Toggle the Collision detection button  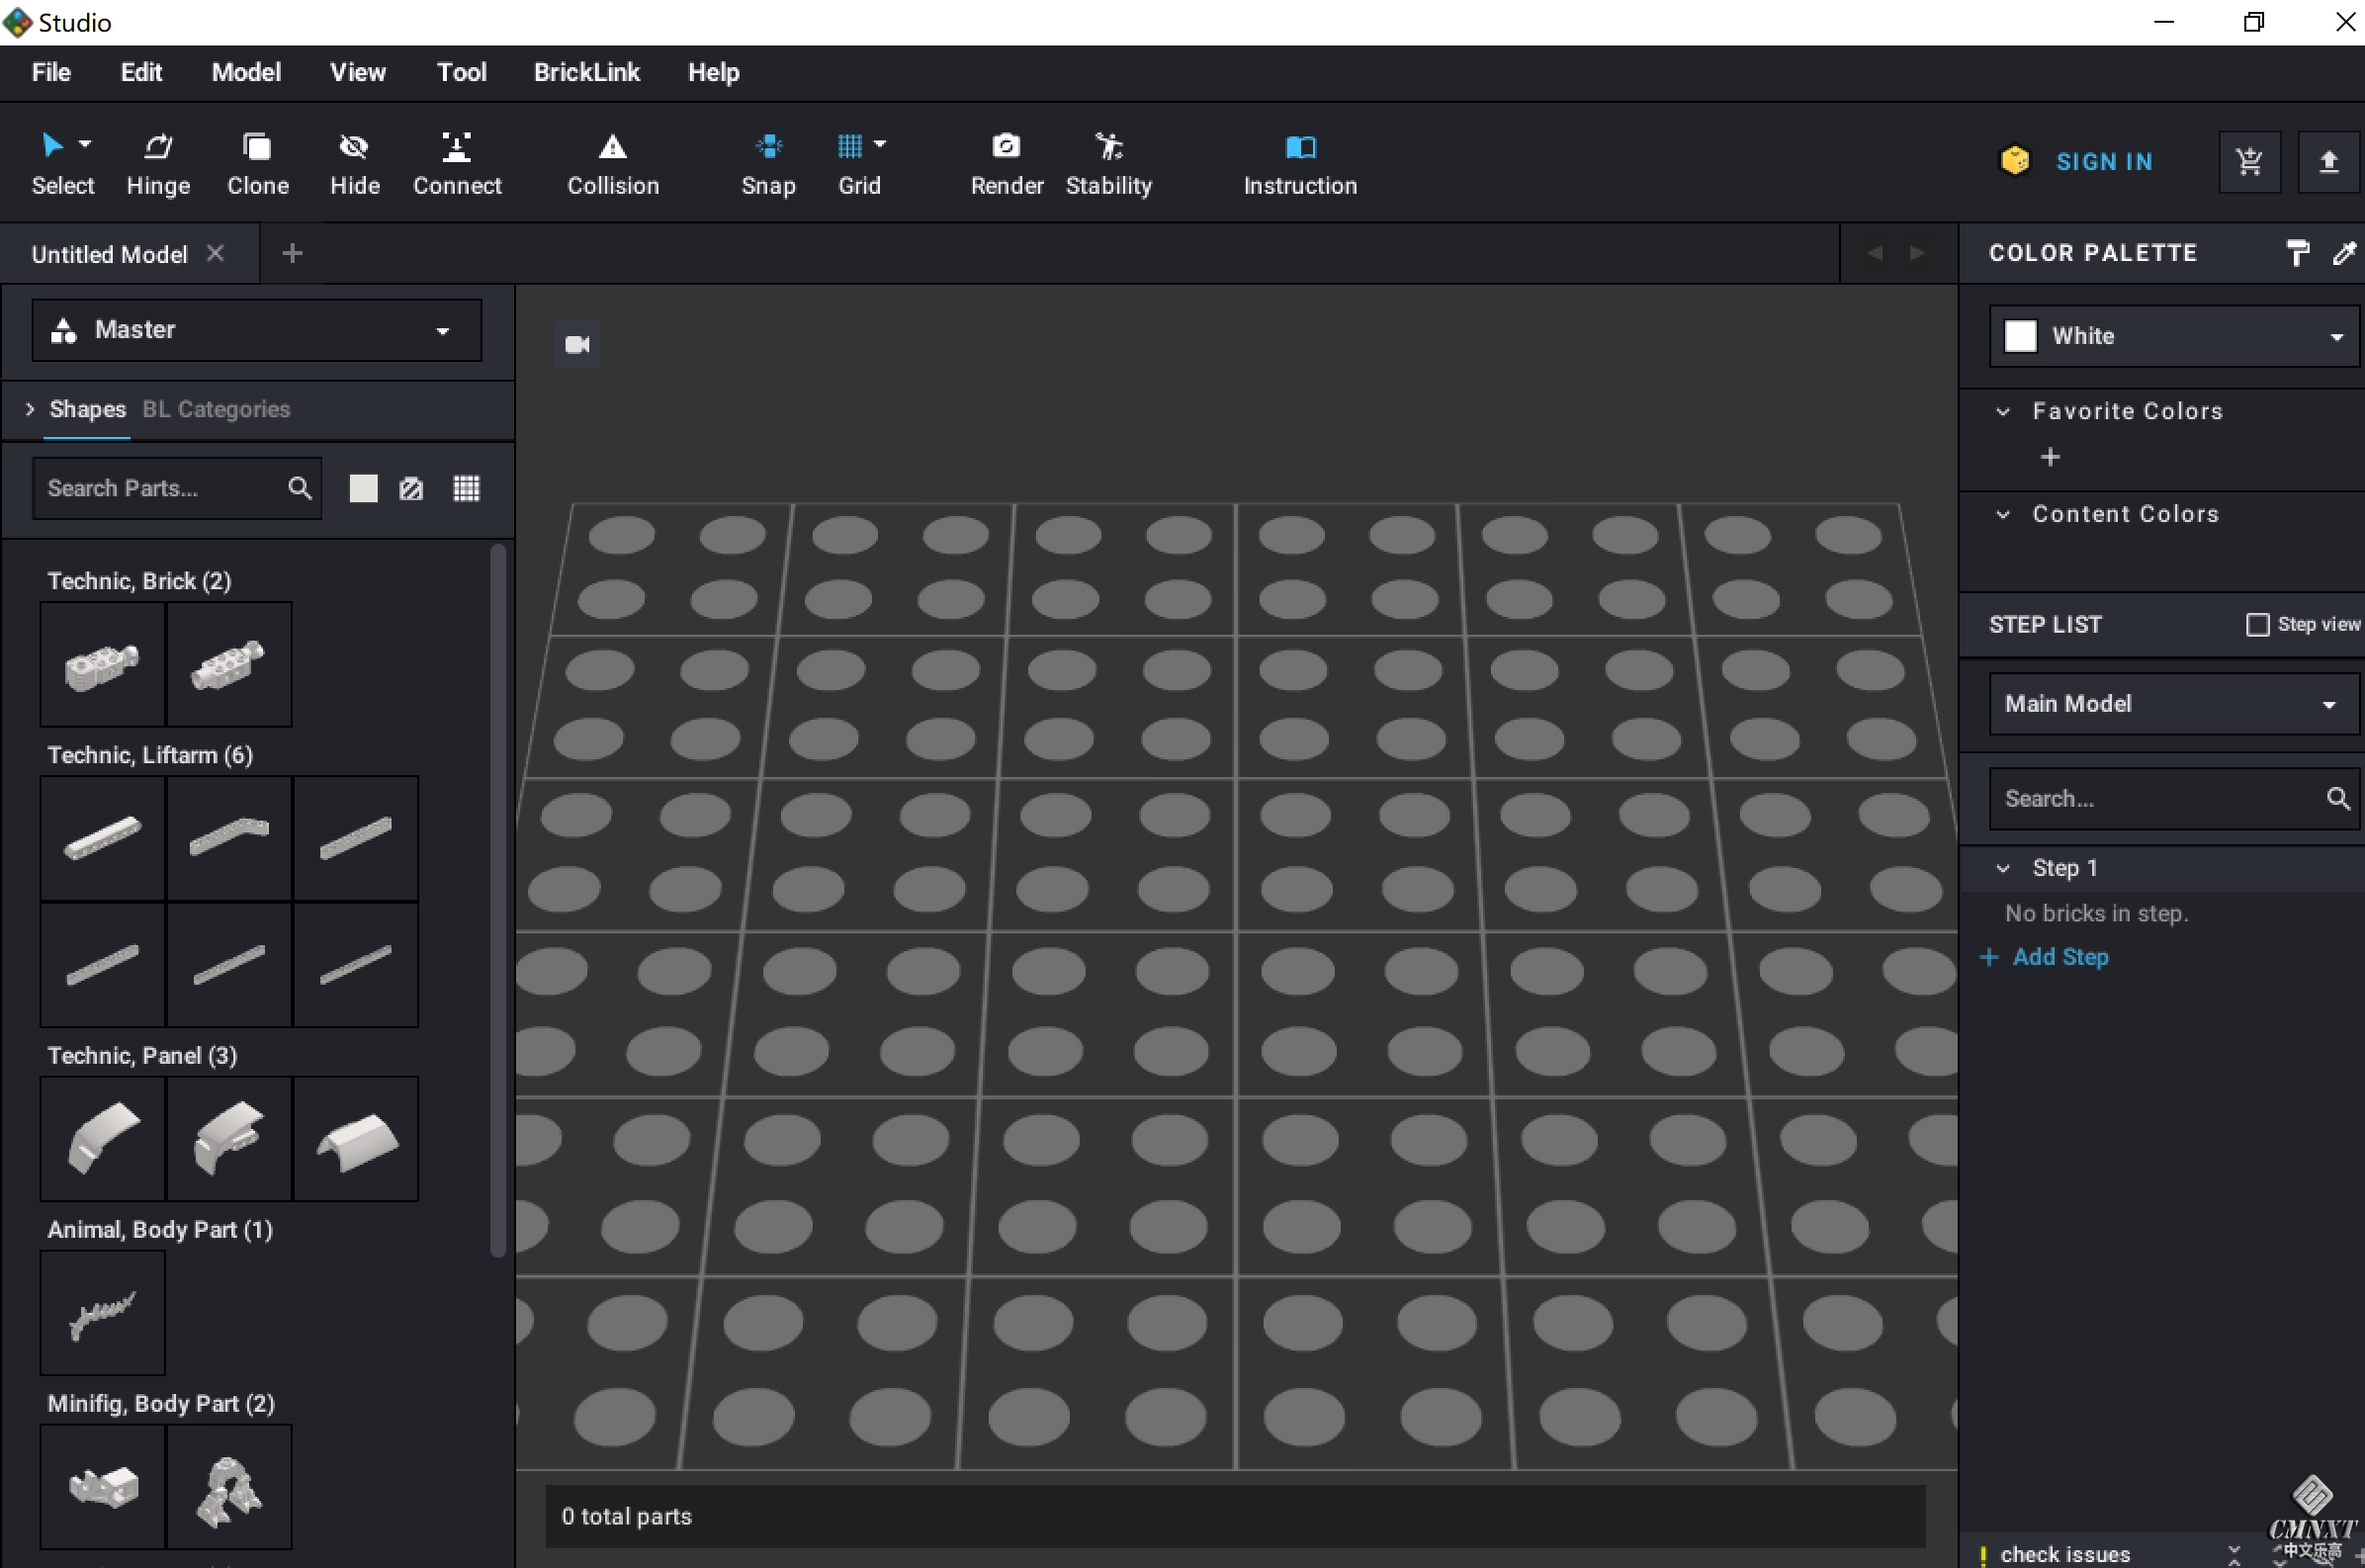coord(613,163)
